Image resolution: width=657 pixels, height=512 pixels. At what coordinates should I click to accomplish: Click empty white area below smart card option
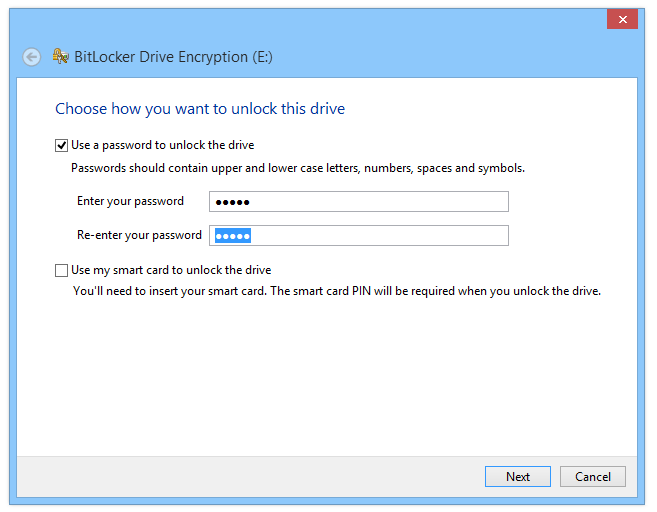click(327, 377)
